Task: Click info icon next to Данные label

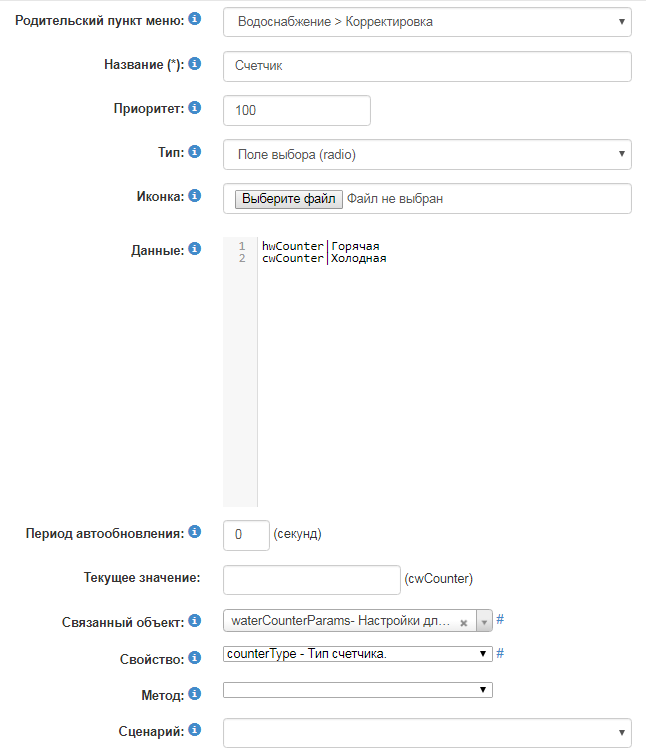Action: [195, 249]
